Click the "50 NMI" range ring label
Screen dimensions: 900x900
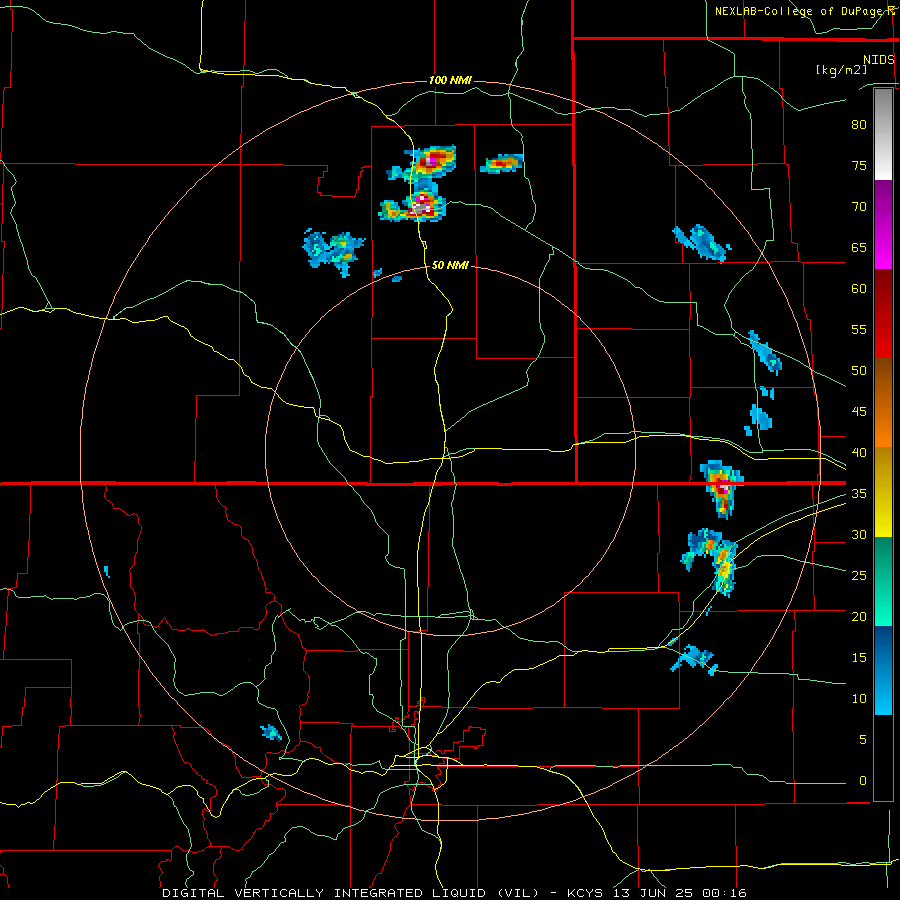[x=450, y=265]
